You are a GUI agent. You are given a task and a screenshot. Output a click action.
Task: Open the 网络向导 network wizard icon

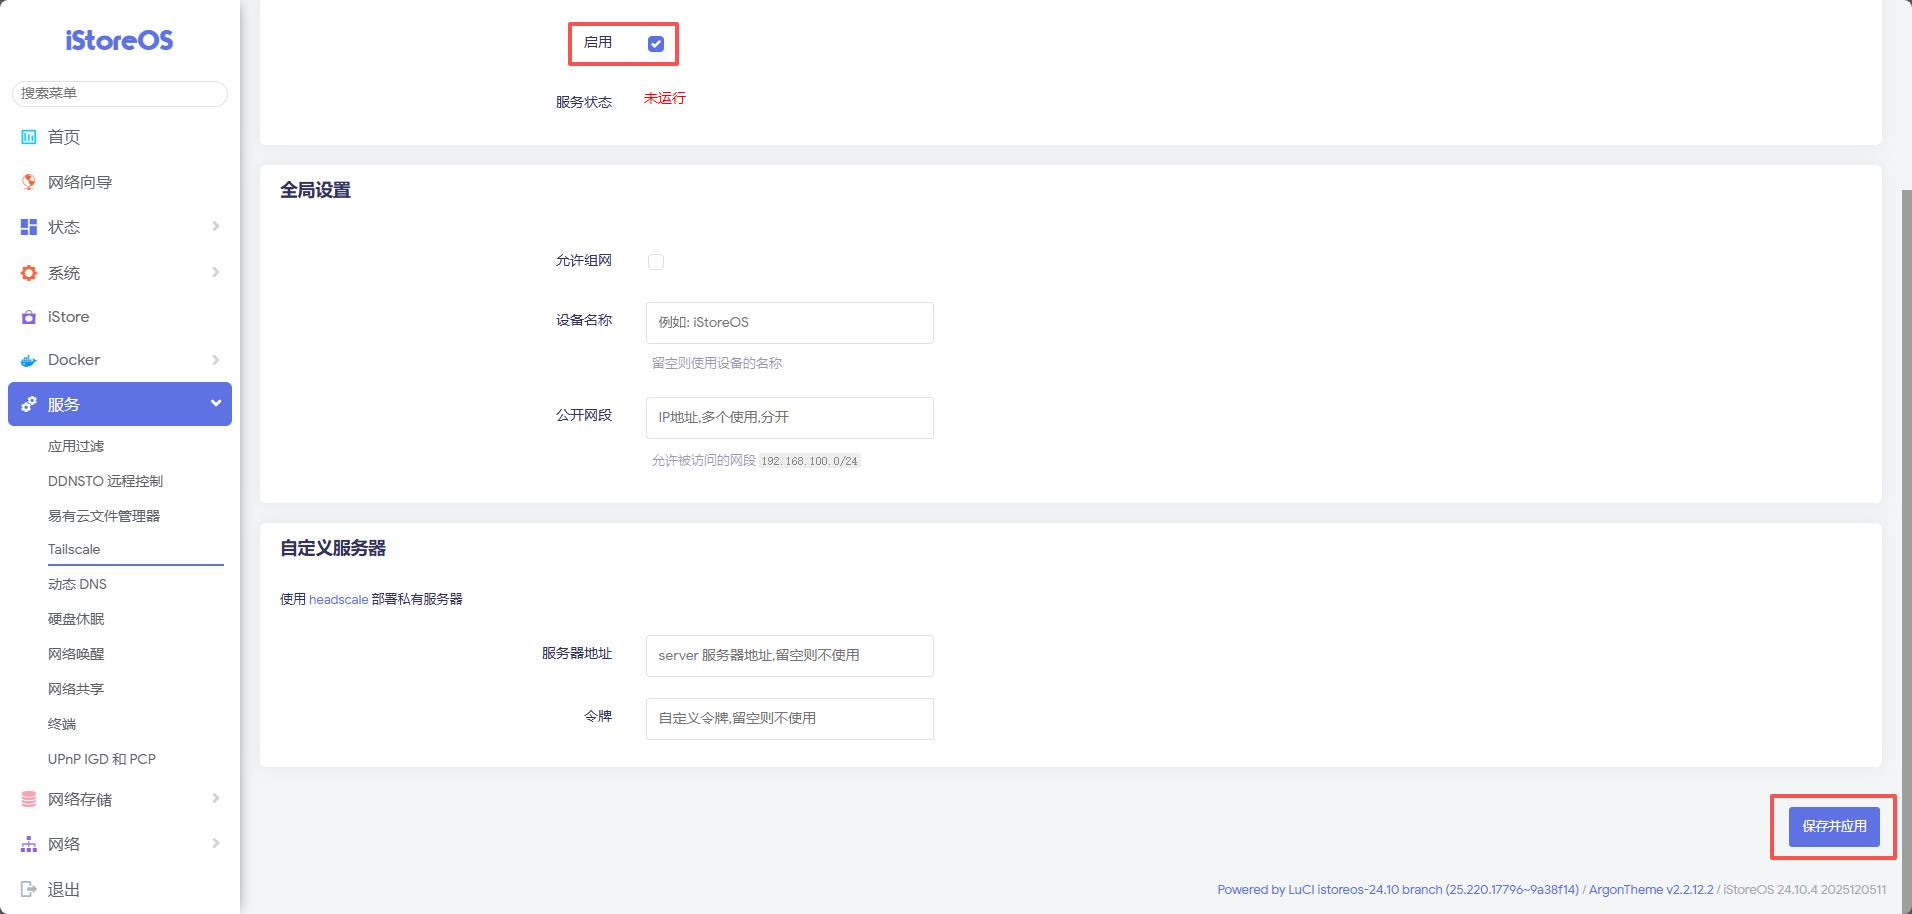(x=28, y=182)
